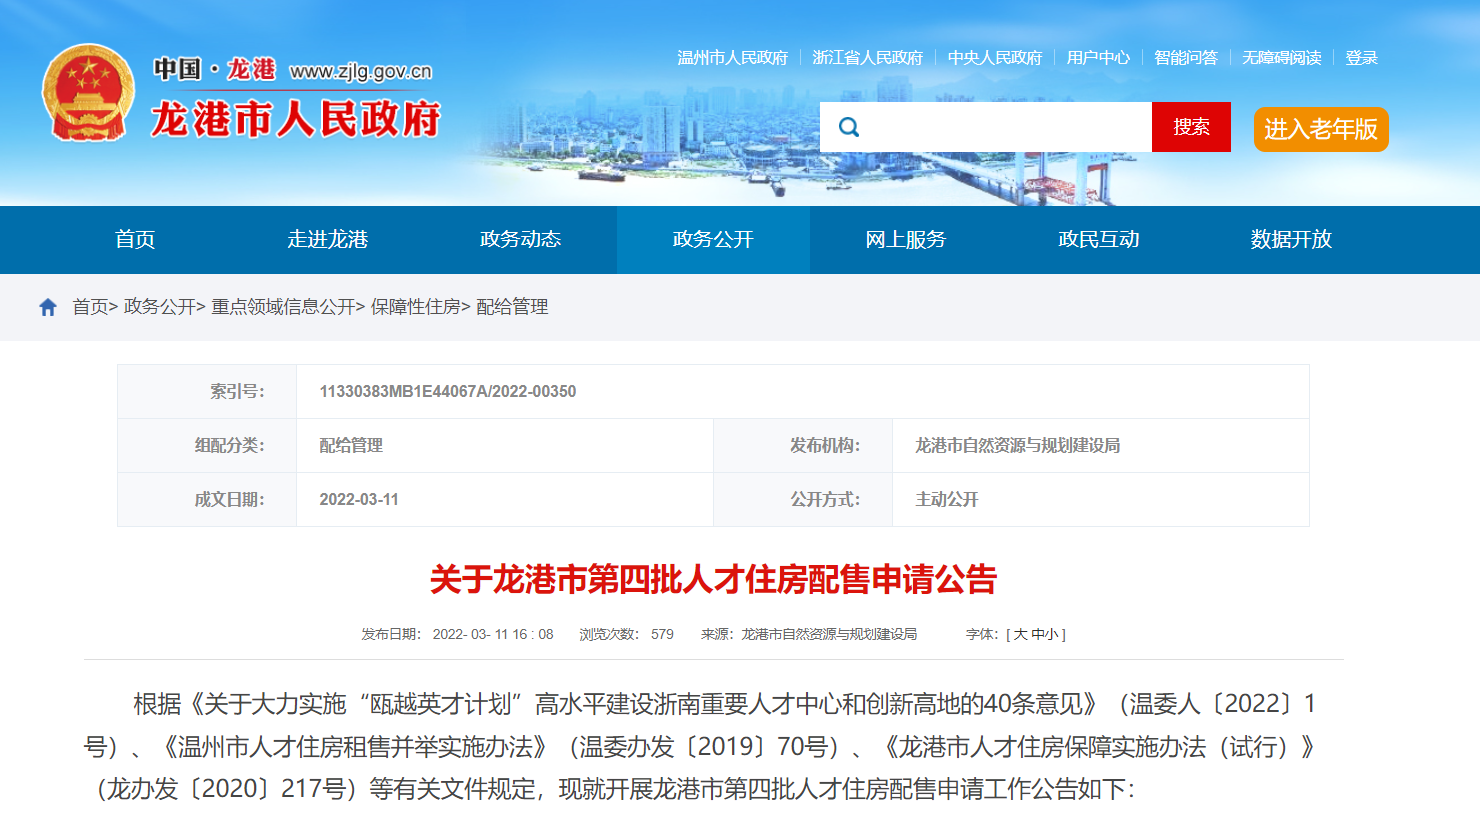The width and height of the screenshot is (1480, 817).
Task: Open the 数据开放 navigation tab
Action: point(1291,240)
